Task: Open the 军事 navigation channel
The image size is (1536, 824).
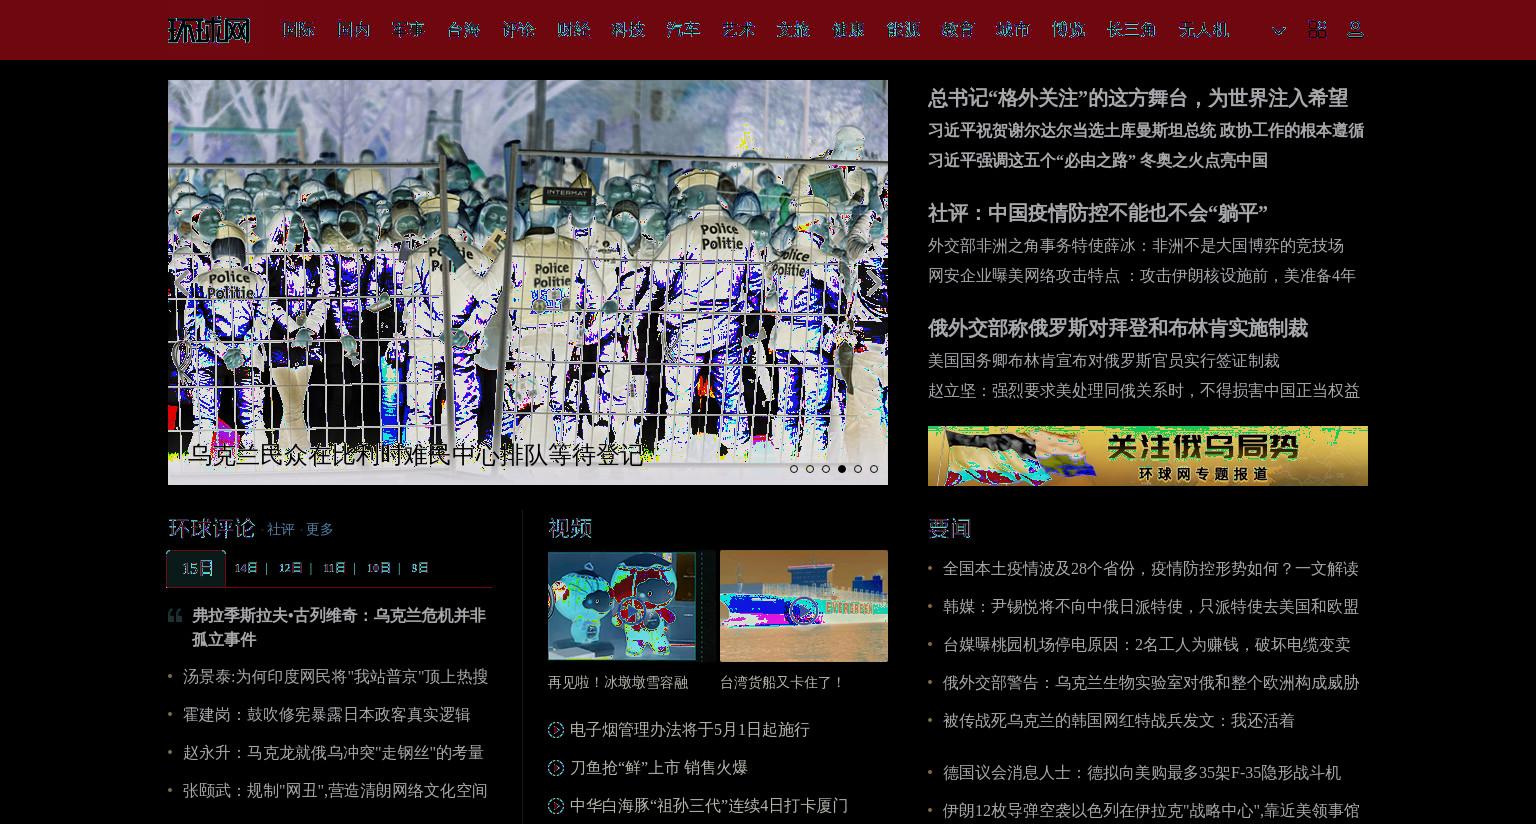Action: 408,30
